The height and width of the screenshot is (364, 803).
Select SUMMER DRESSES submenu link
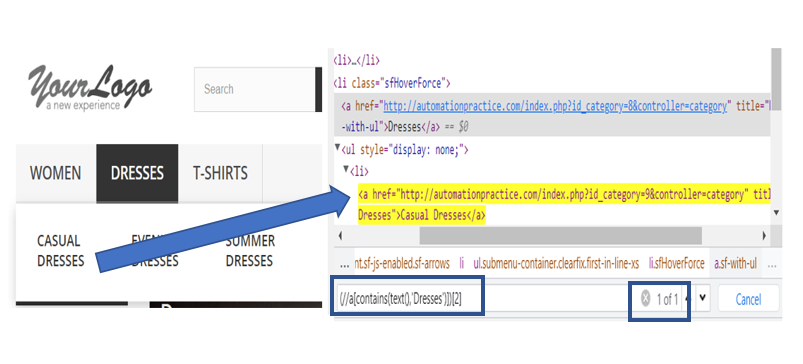(250, 251)
